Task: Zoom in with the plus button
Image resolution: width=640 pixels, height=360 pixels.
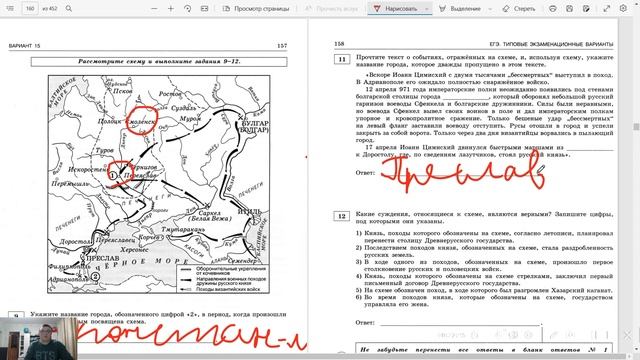Action: (x=171, y=9)
